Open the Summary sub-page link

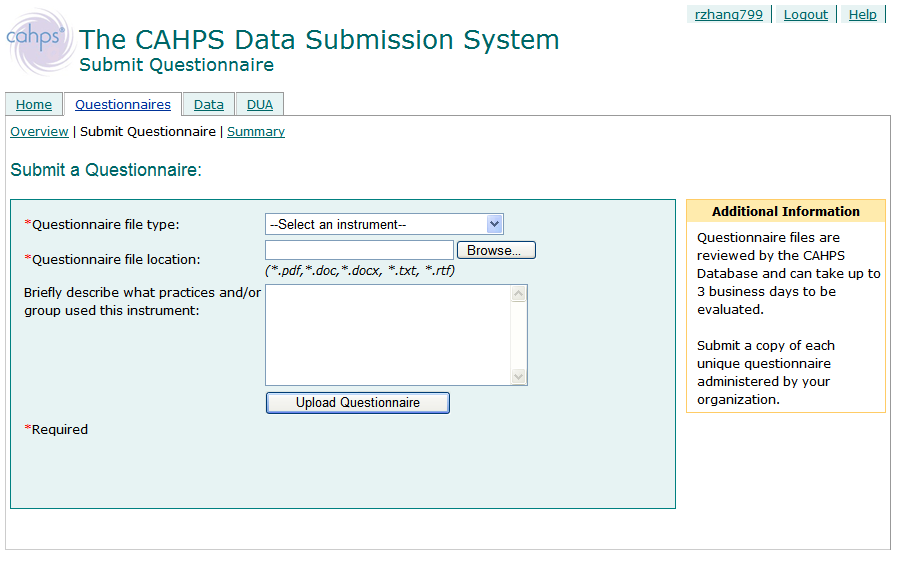256,131
